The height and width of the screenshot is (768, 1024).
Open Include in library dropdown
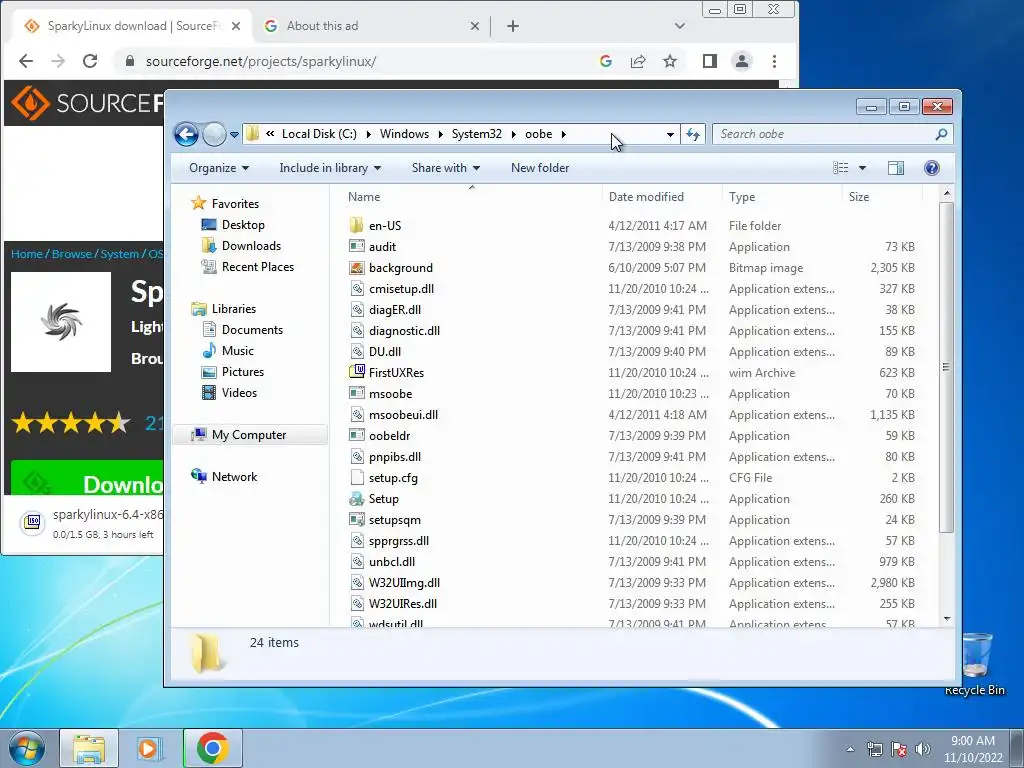330,168
